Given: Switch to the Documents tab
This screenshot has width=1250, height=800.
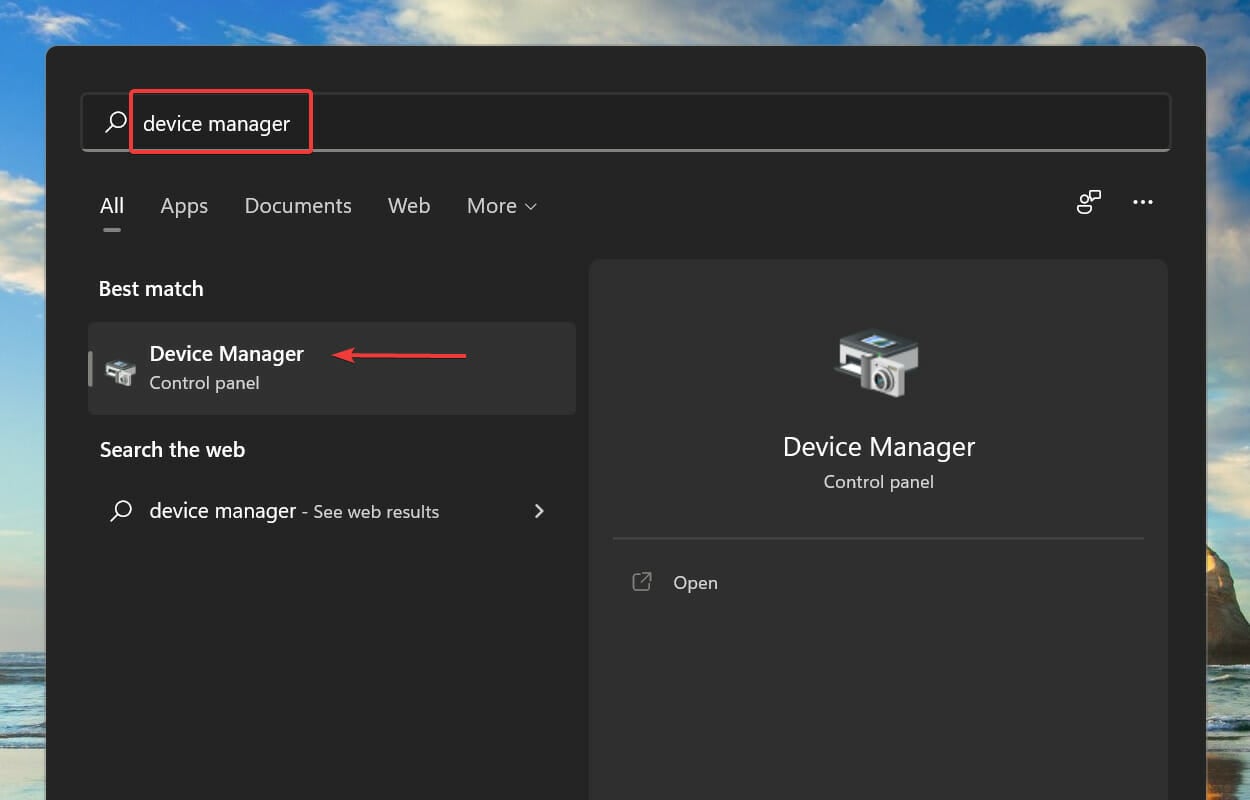Looking at the screenshot, I should pos(298,206).
